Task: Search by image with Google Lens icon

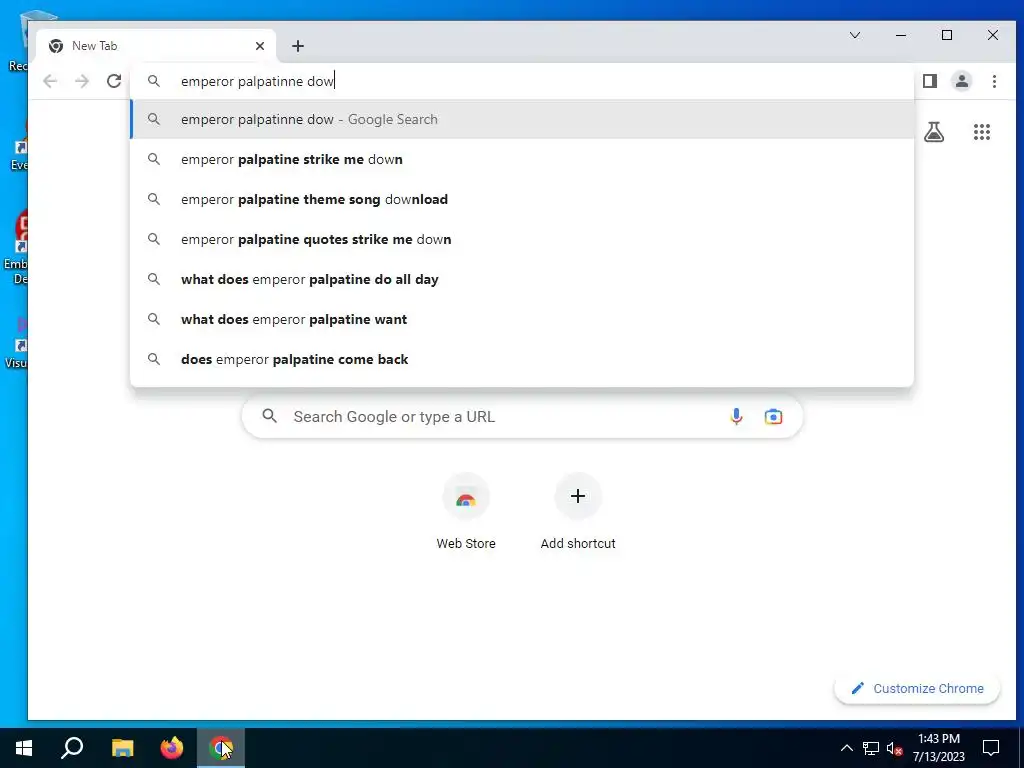Action: 773,417
